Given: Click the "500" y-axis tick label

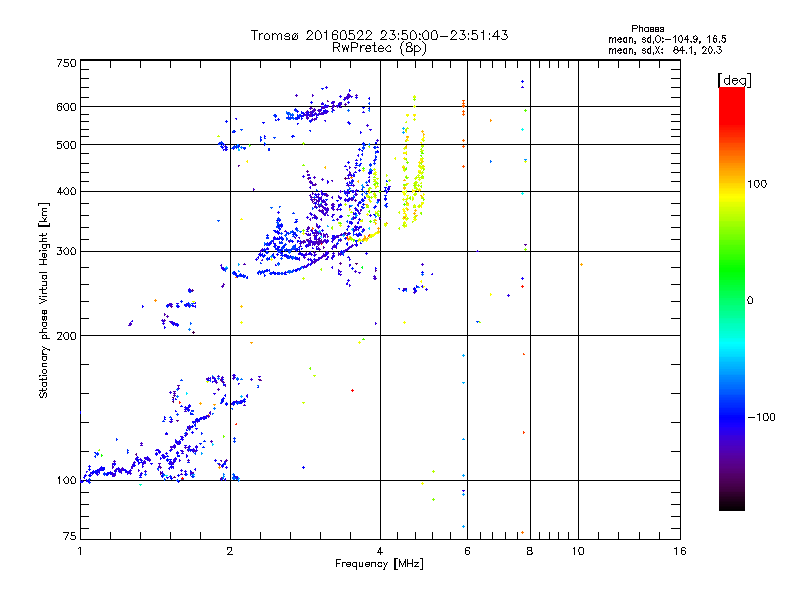Looking at the screenshot, I should coord(66,145).
